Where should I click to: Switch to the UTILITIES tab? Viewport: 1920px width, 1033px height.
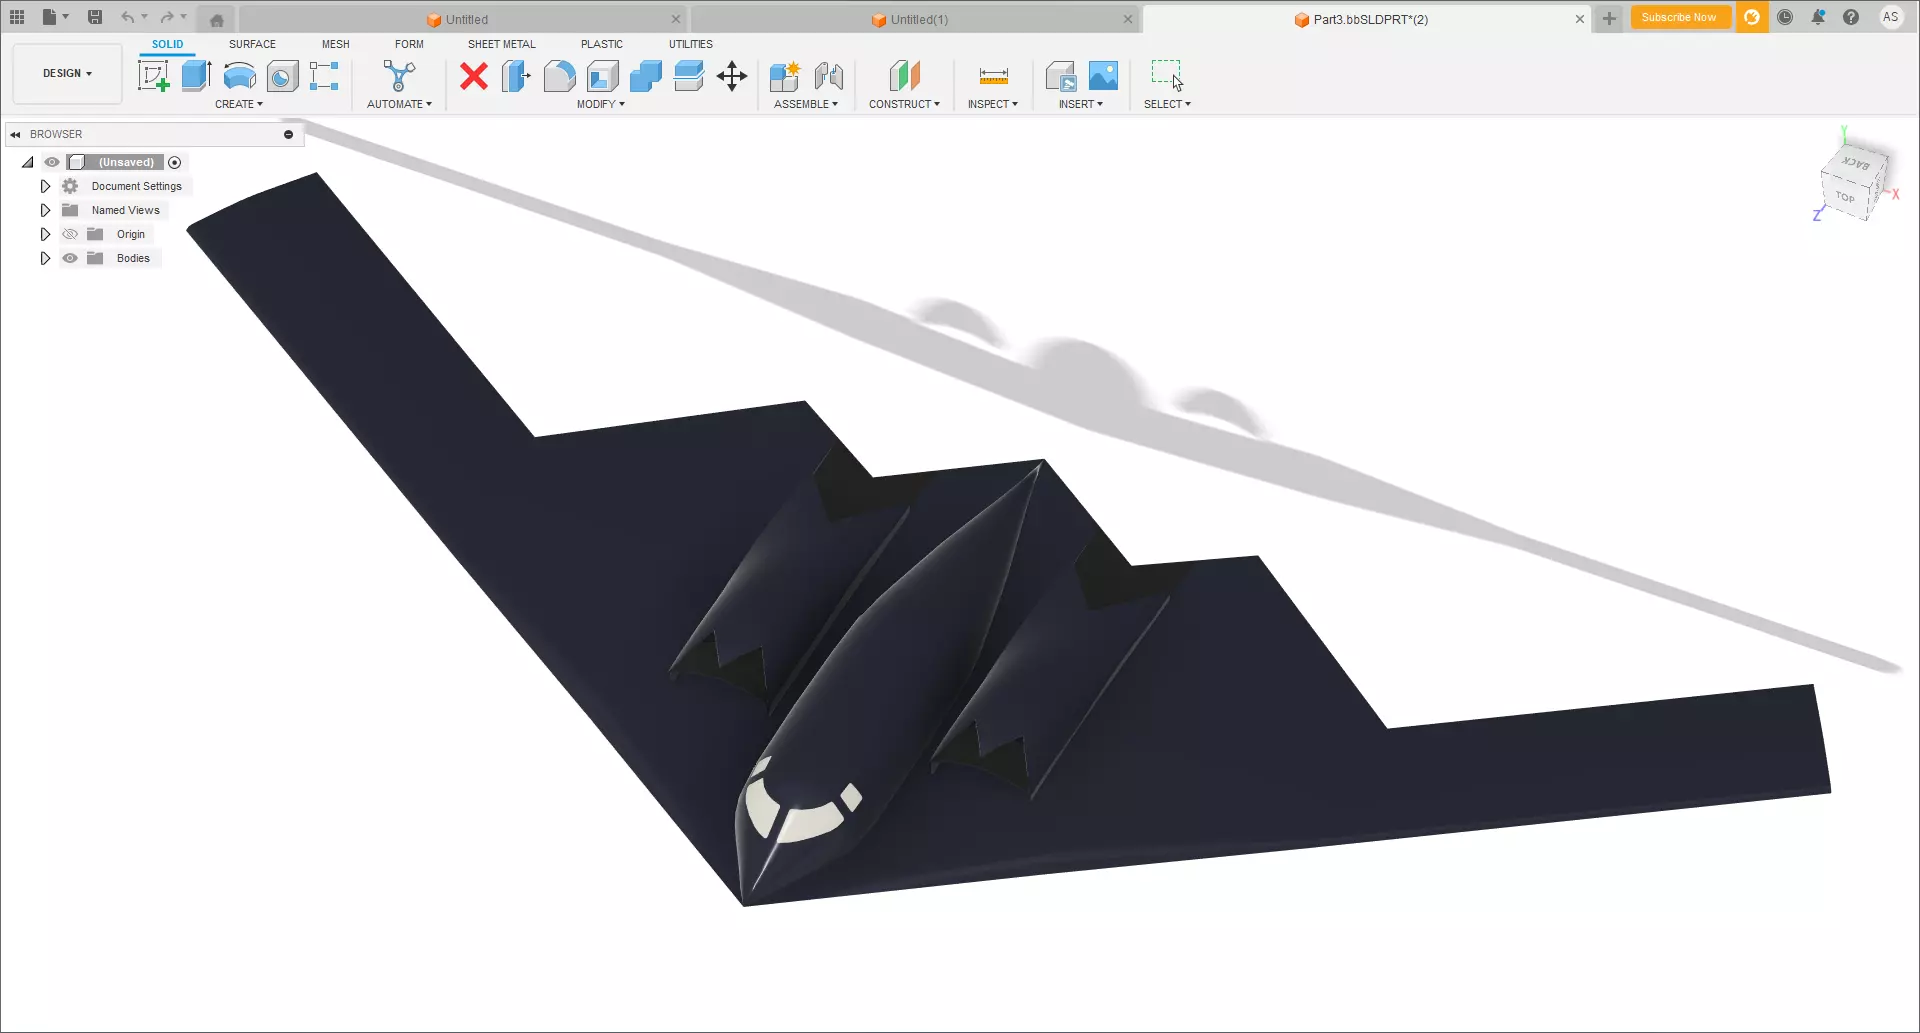click(691, 44)
